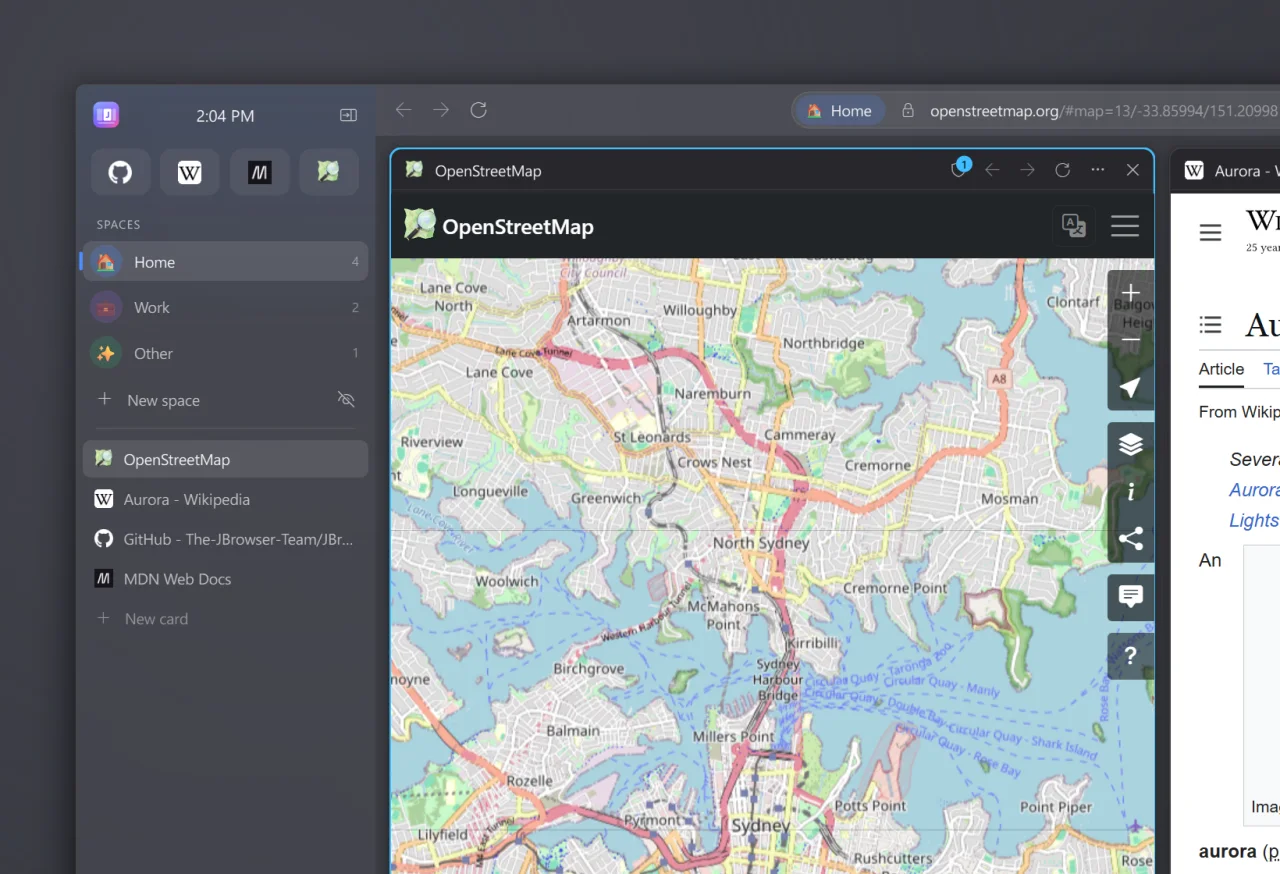Click the JBrowser app logo icon
This screenshot has width=1280, height=874.
point(106,115)
